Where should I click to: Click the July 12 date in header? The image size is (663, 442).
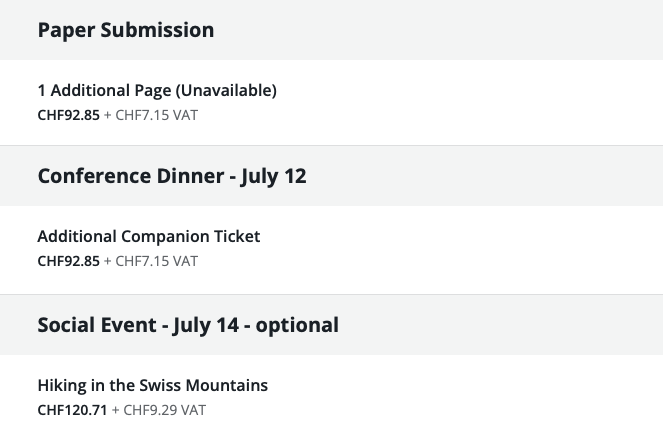[x=274, y=176]
